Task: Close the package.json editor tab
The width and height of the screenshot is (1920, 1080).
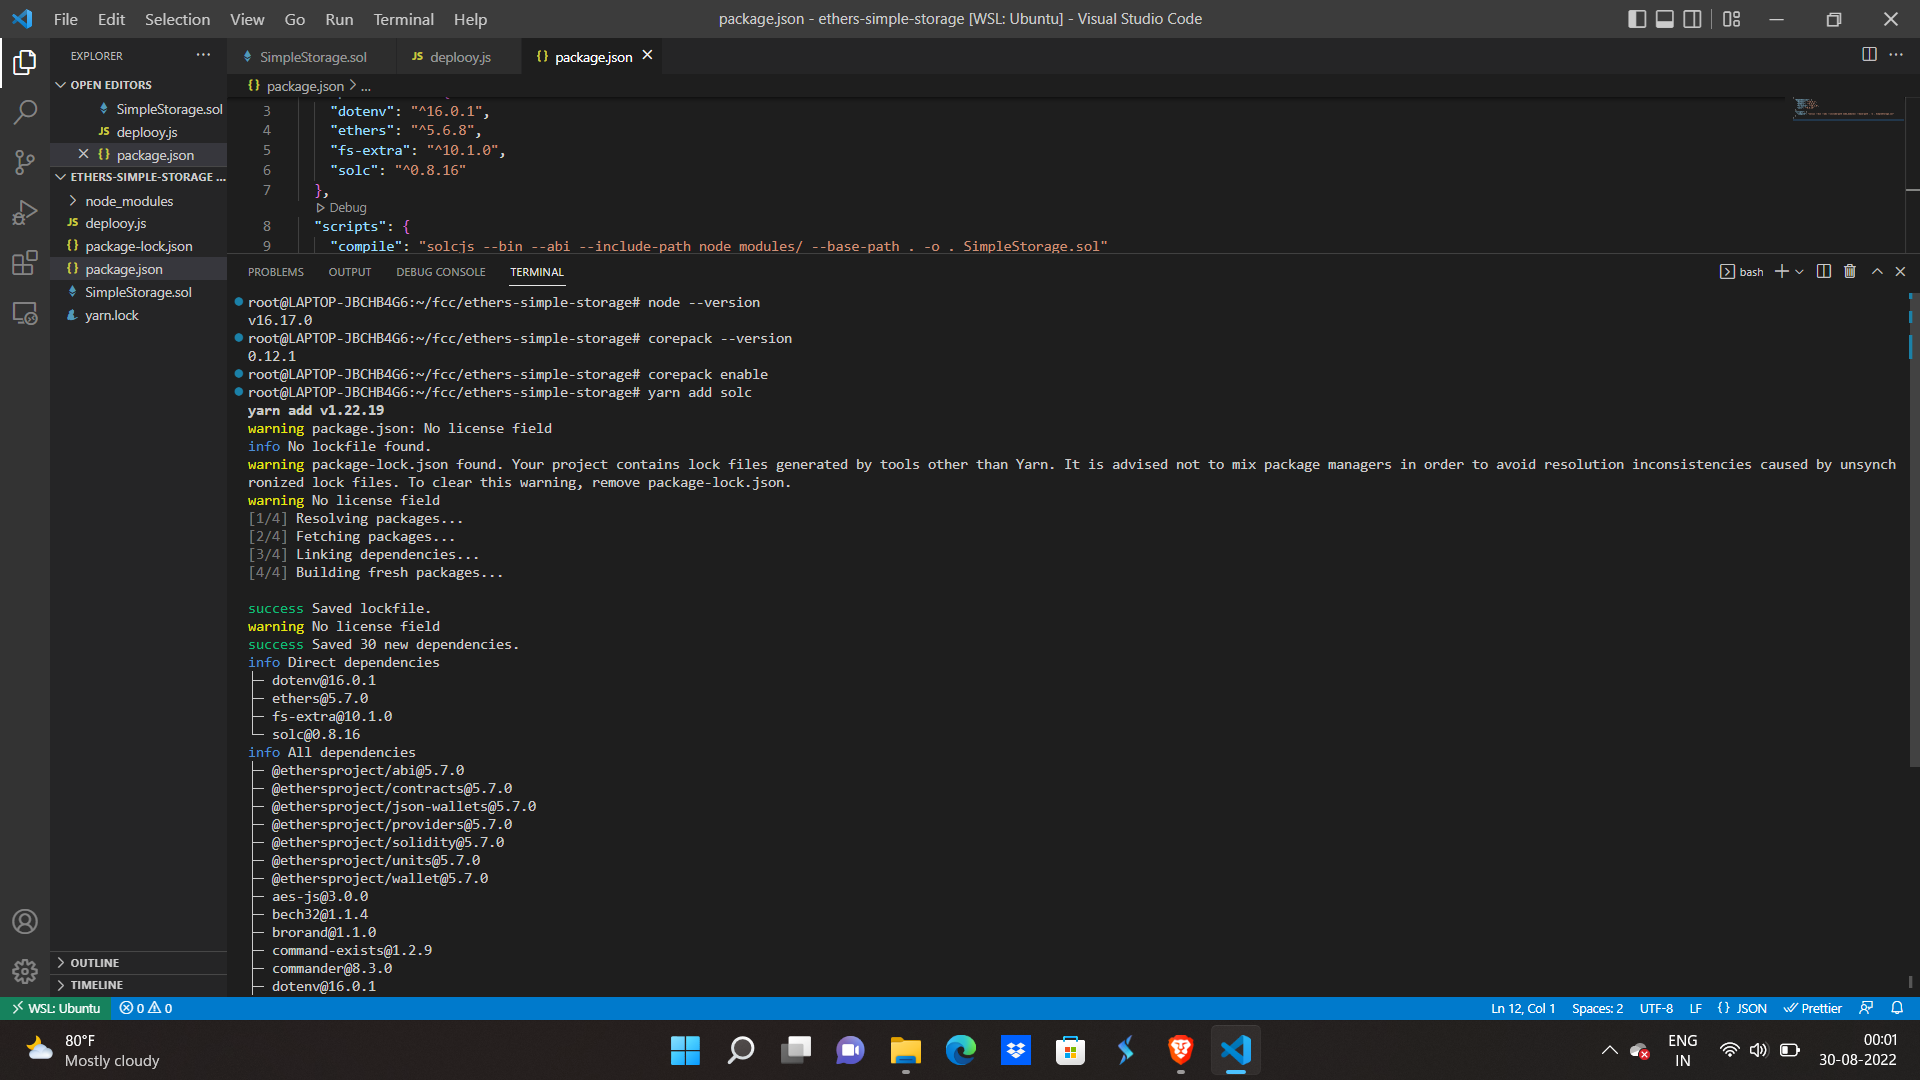Action: click(x=647, y=56)
